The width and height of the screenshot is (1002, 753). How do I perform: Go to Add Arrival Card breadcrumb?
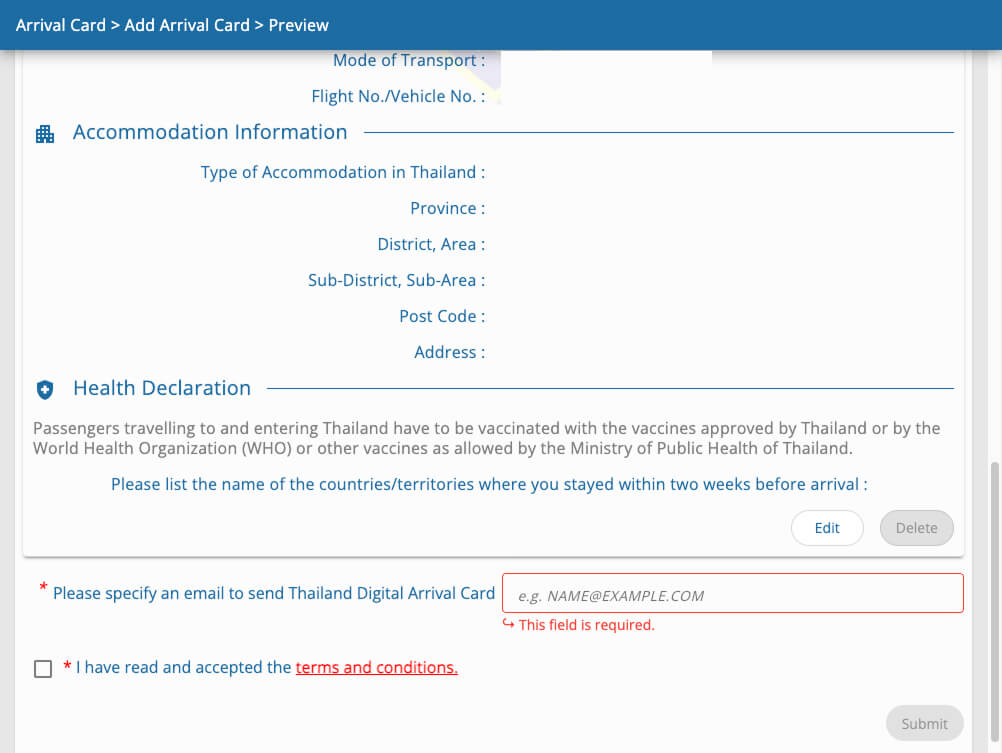point(187,25)
